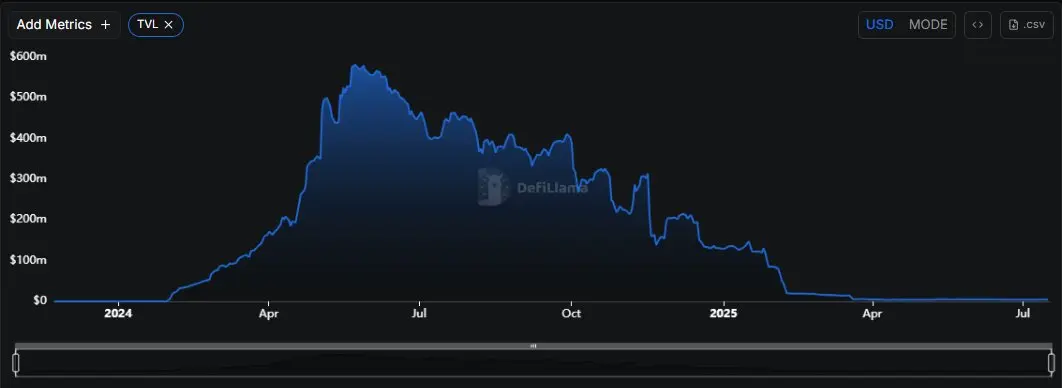This screenshot has height=388, width=1062.
Task: Click the TVL line peak near $580m
Action: point(355,66)
